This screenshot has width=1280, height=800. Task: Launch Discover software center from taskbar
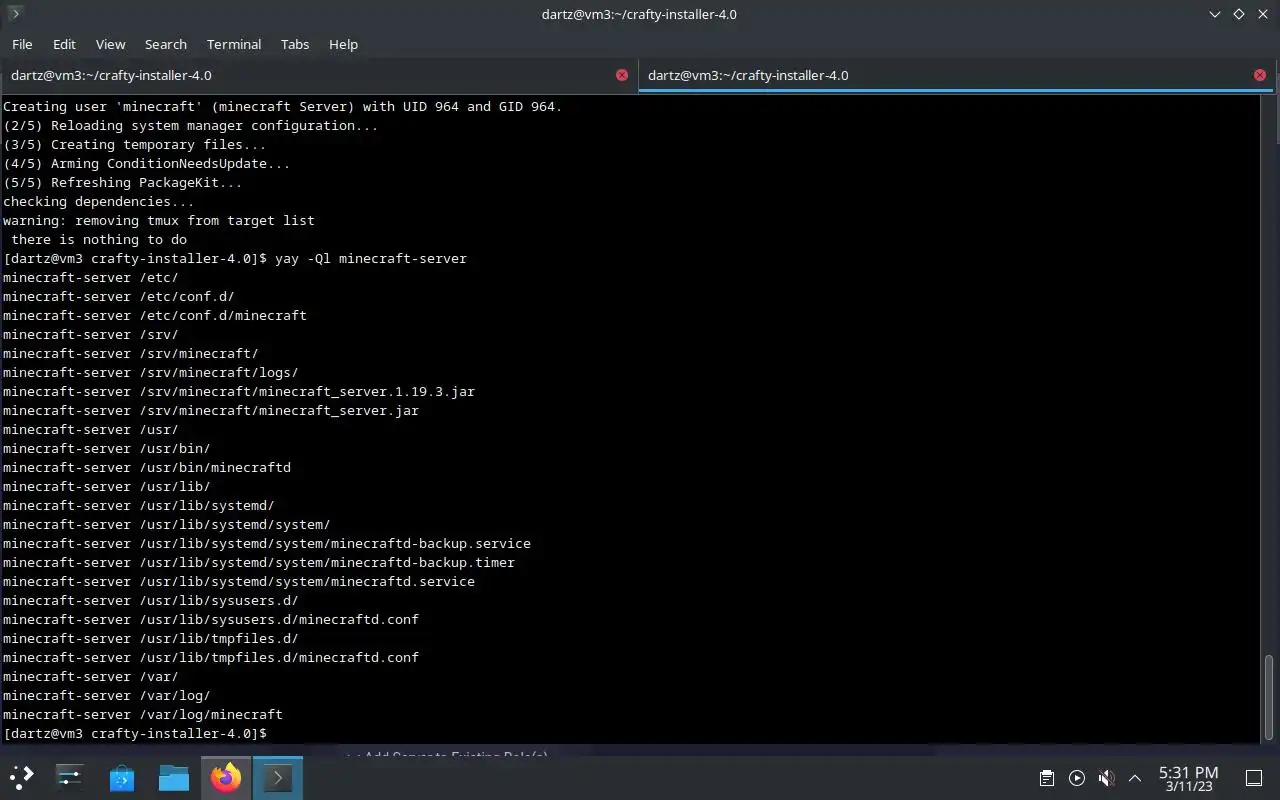(x=122, y=777)
